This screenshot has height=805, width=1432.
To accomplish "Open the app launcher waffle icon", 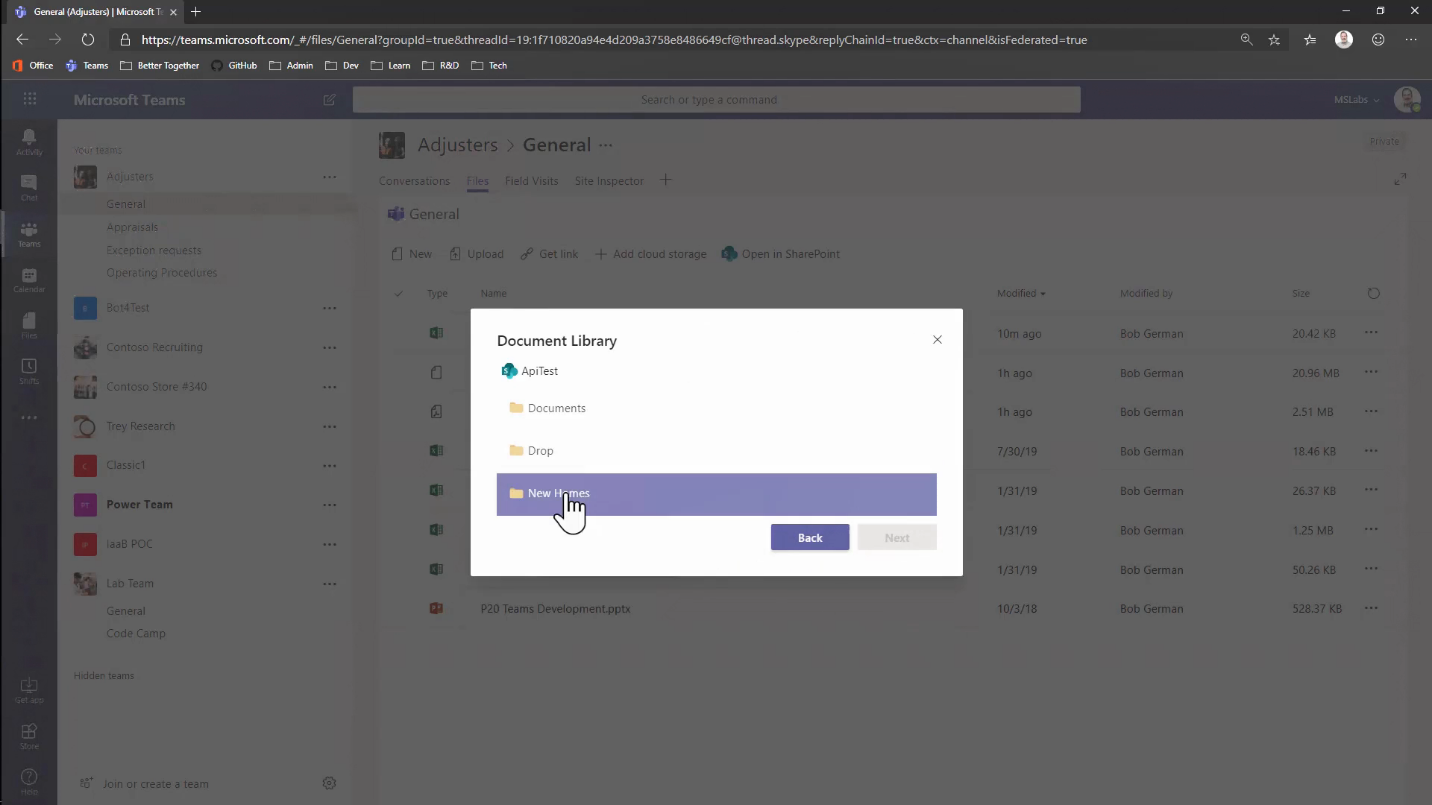I will 30,99.
